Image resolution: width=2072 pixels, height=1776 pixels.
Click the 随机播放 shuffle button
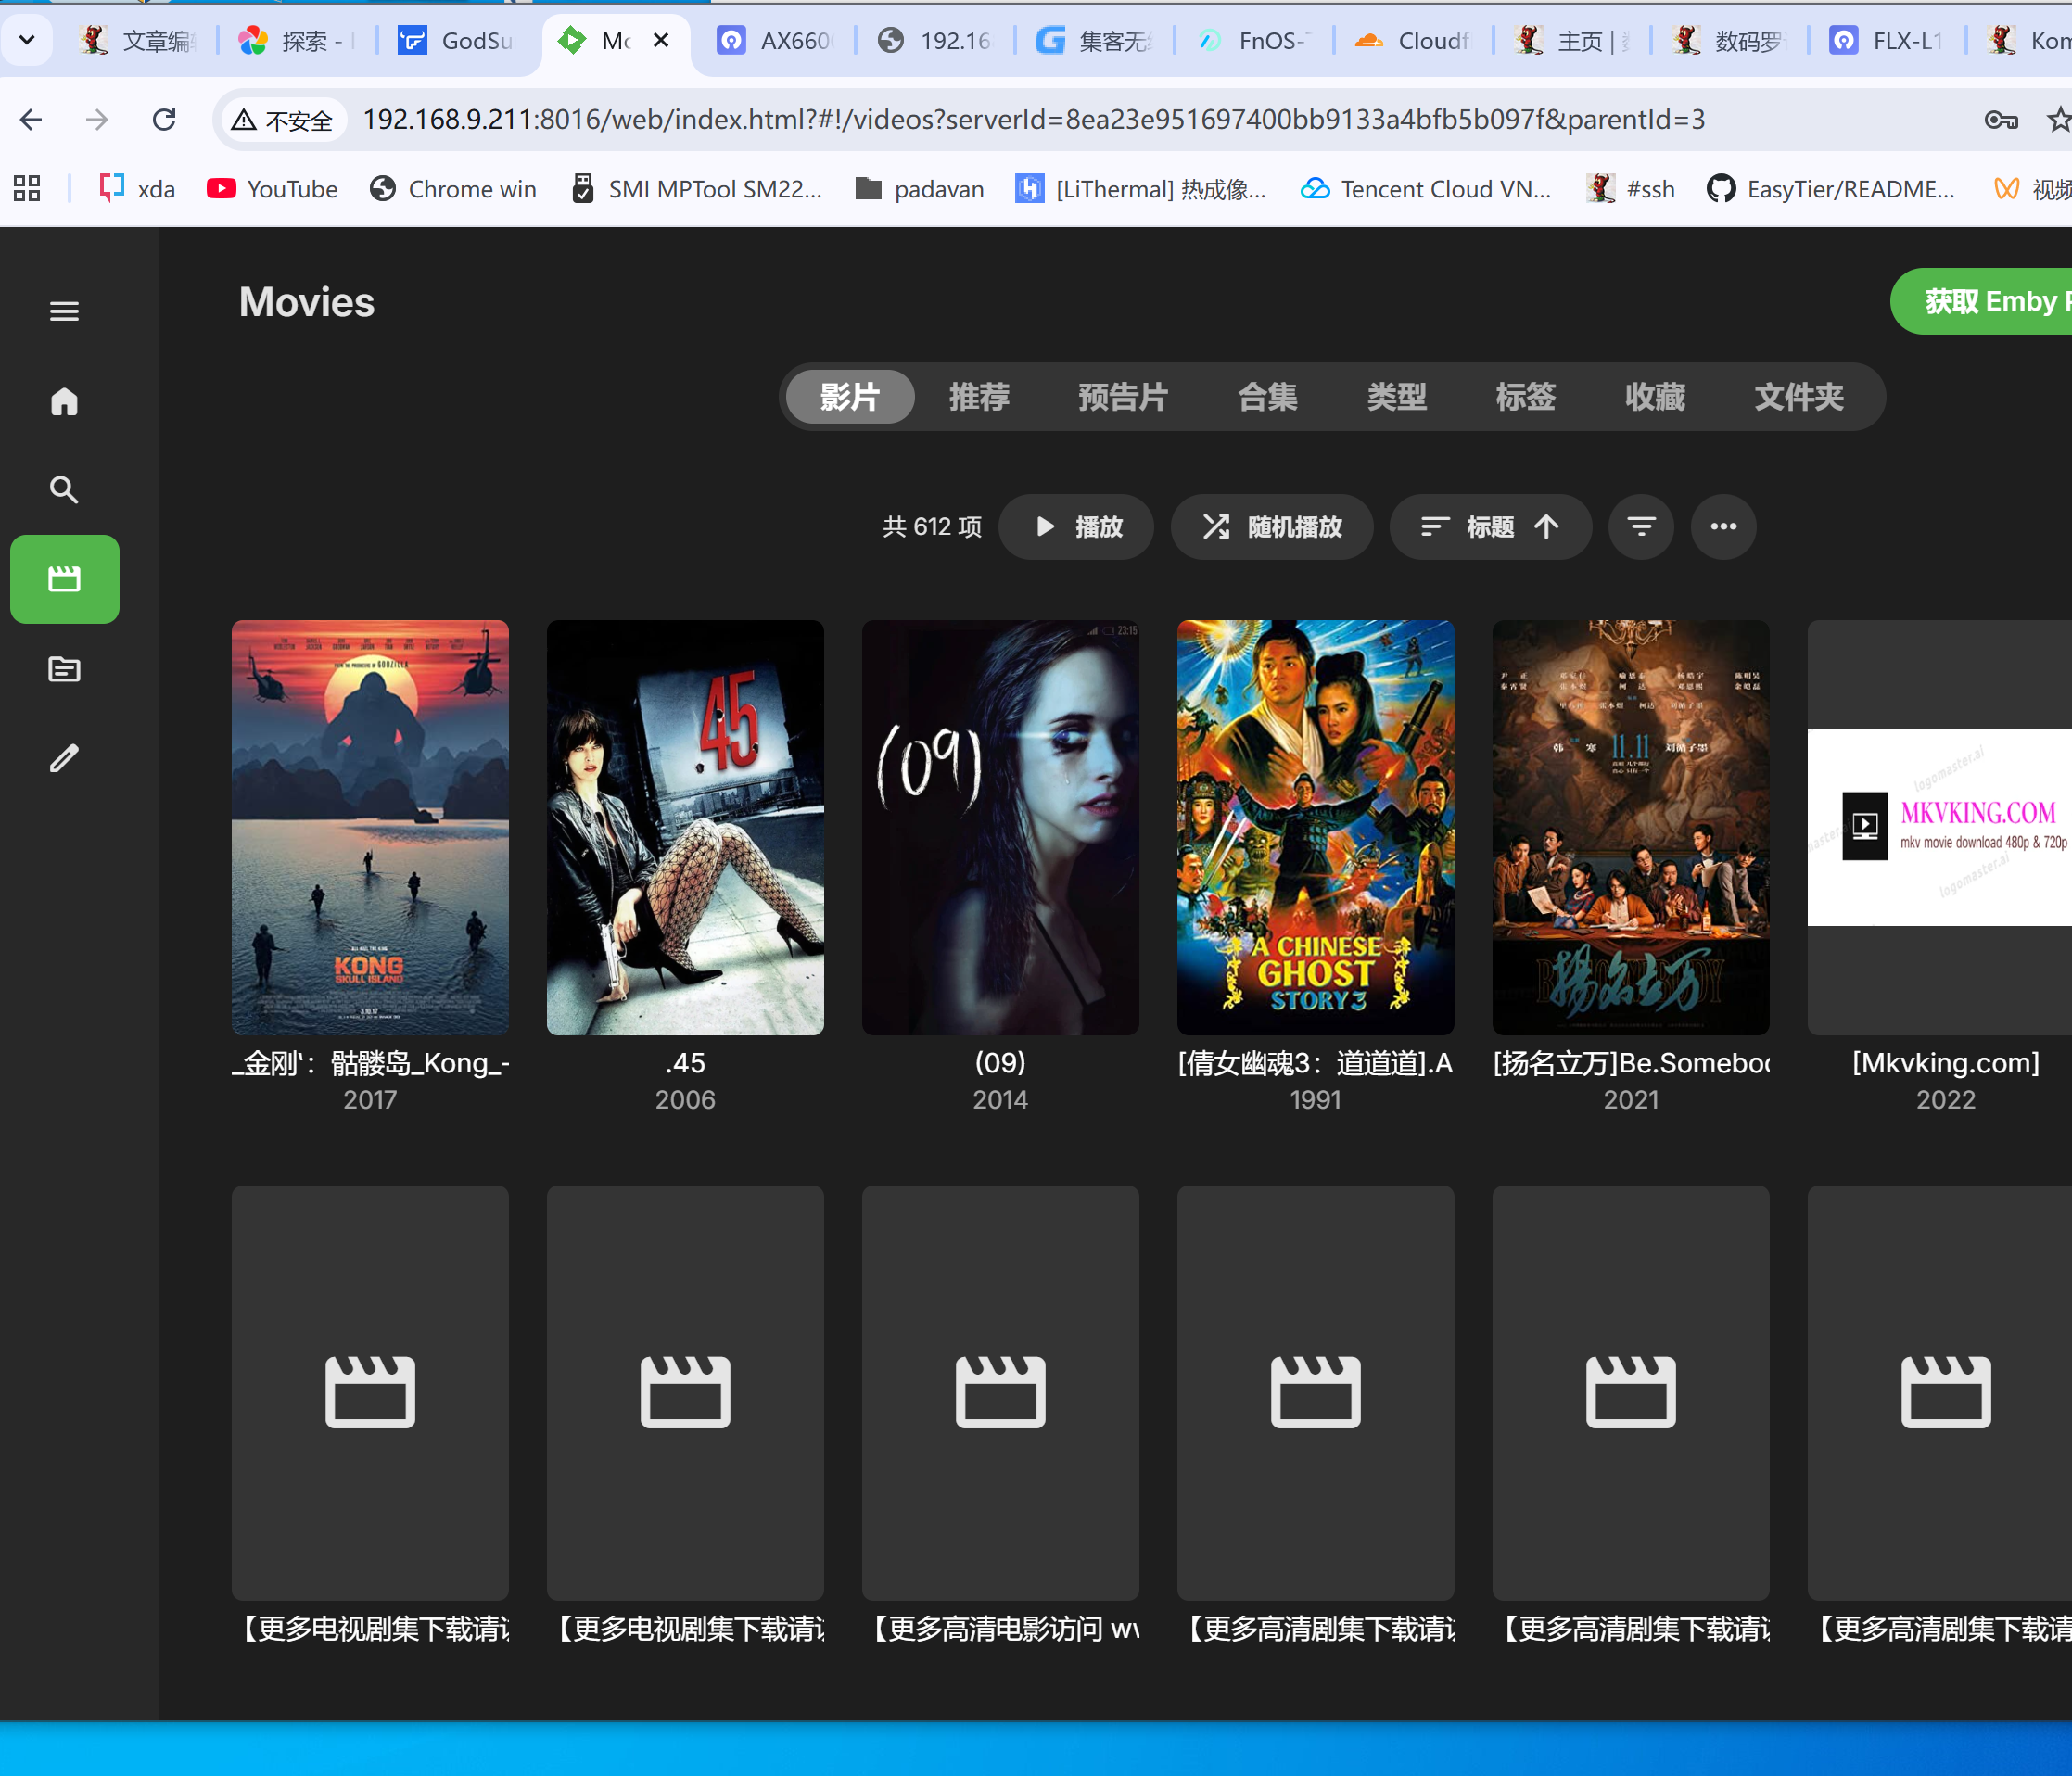click(x=1271, y=526)
